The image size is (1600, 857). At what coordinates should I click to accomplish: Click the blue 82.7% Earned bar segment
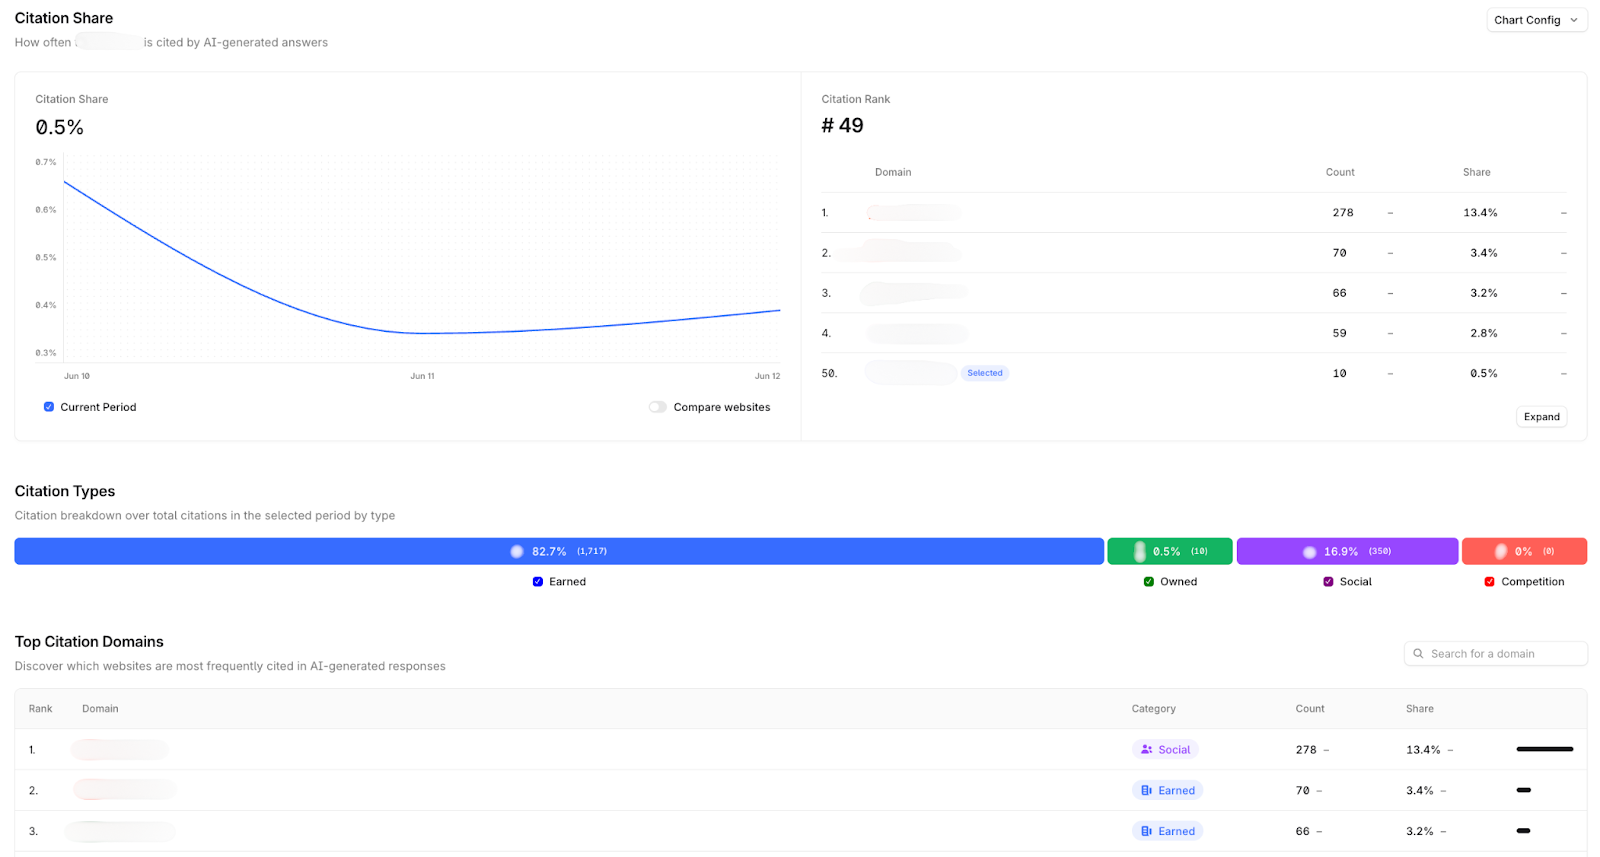559,551
